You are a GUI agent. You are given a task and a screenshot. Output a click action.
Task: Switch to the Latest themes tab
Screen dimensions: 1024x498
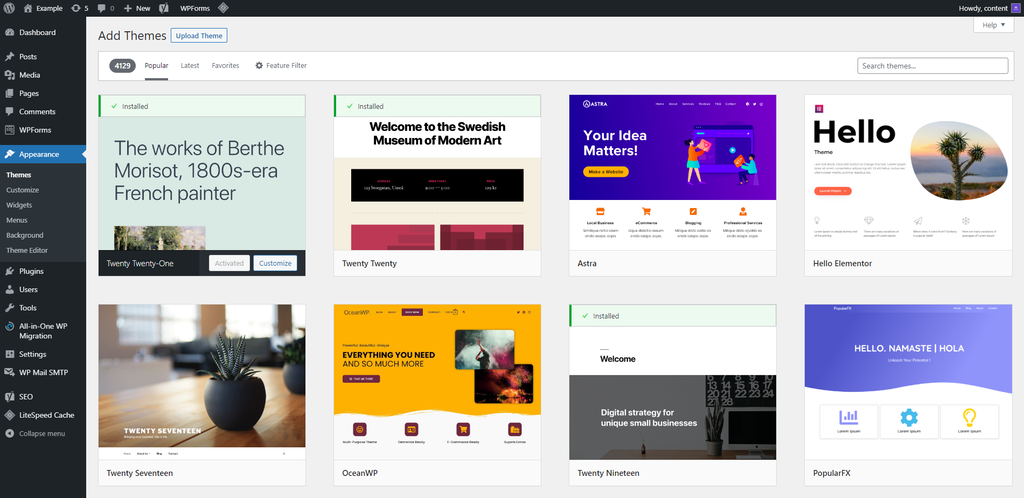tap(189, 65)
